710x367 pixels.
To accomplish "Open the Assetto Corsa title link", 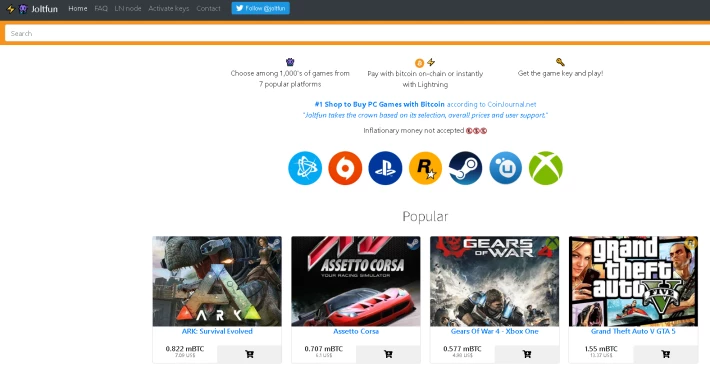I will pyautogui.click(x=356, y=331).
